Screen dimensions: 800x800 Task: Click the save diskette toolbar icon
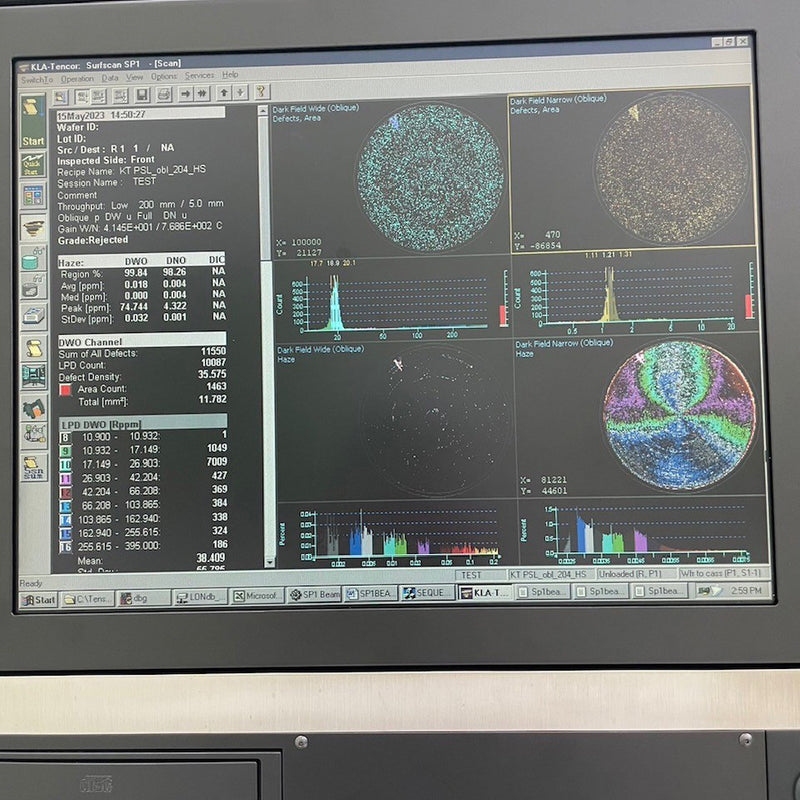142,95
